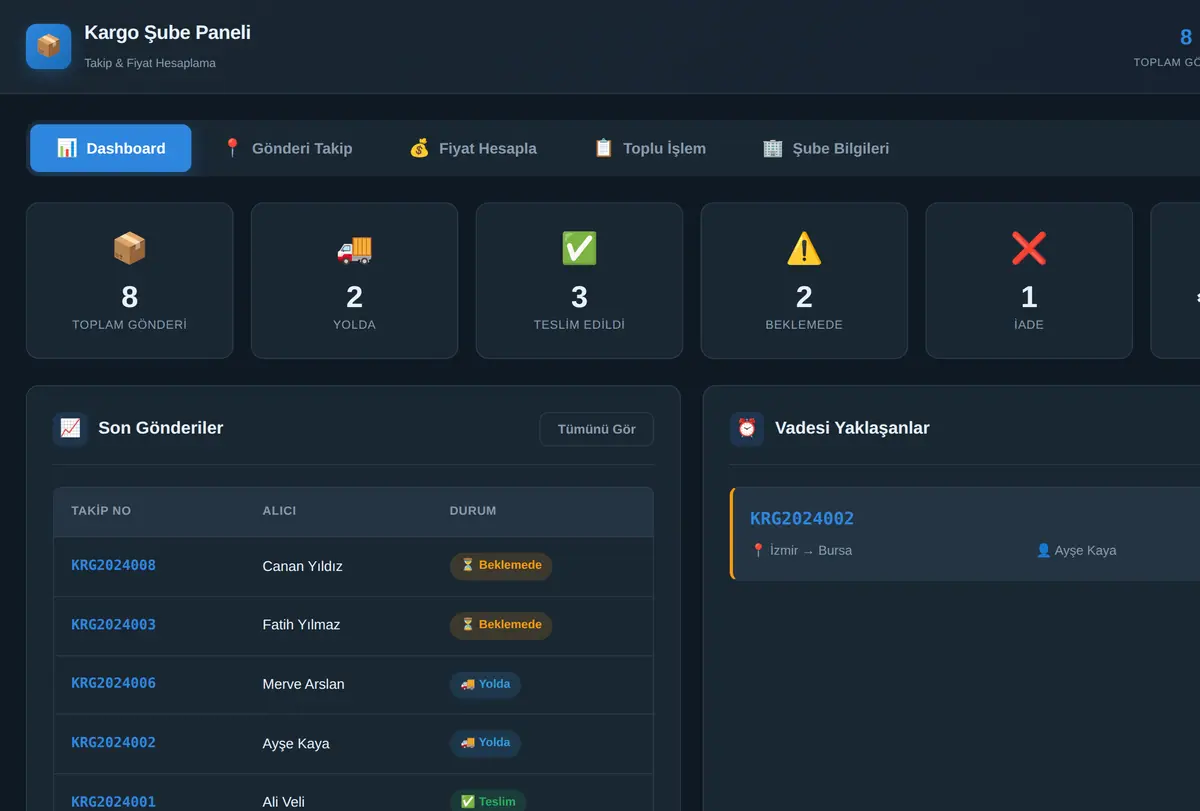
Task: Click the location pin icon next to İzmir → Bursa
Action: (758, 550)
